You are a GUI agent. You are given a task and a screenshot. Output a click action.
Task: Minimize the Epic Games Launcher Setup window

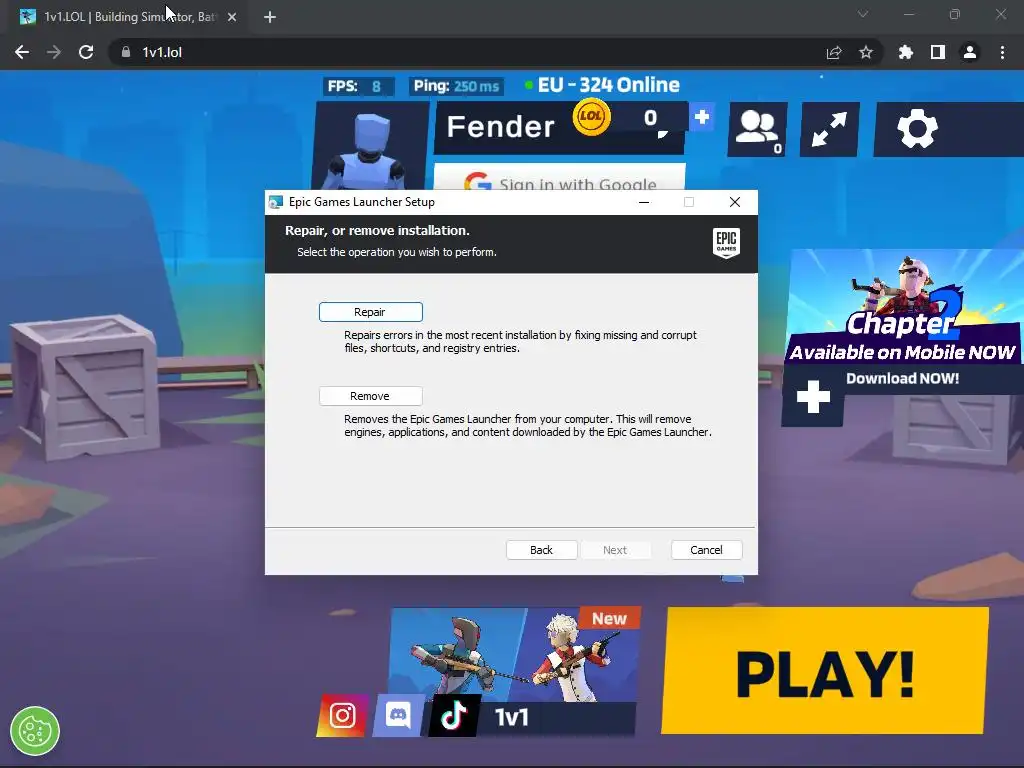pyautogui.click(x=644, y=202)
